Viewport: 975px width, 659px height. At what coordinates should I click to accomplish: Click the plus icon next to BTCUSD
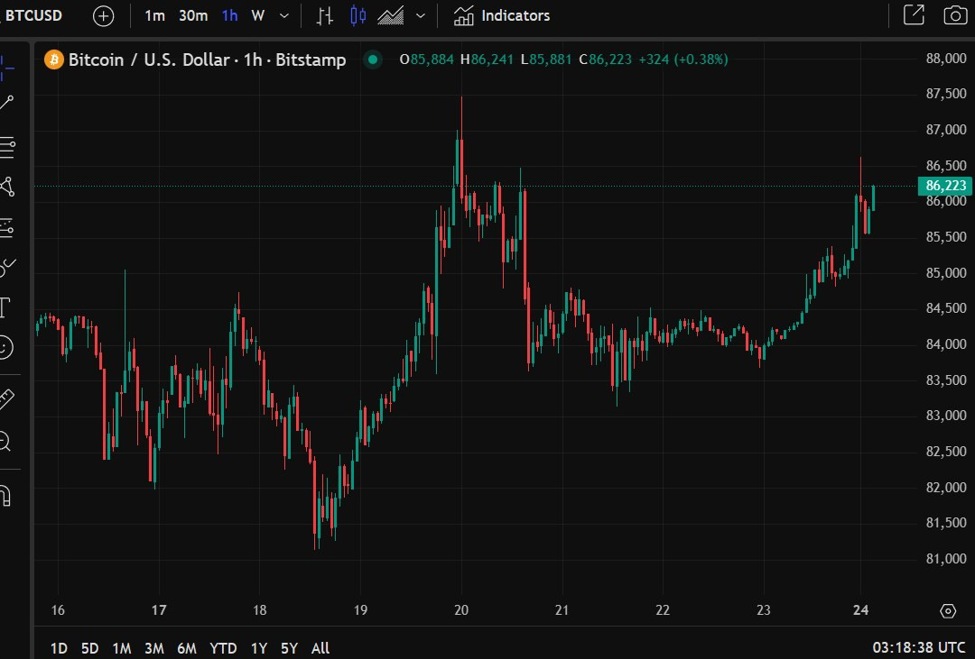pos(103,15)
